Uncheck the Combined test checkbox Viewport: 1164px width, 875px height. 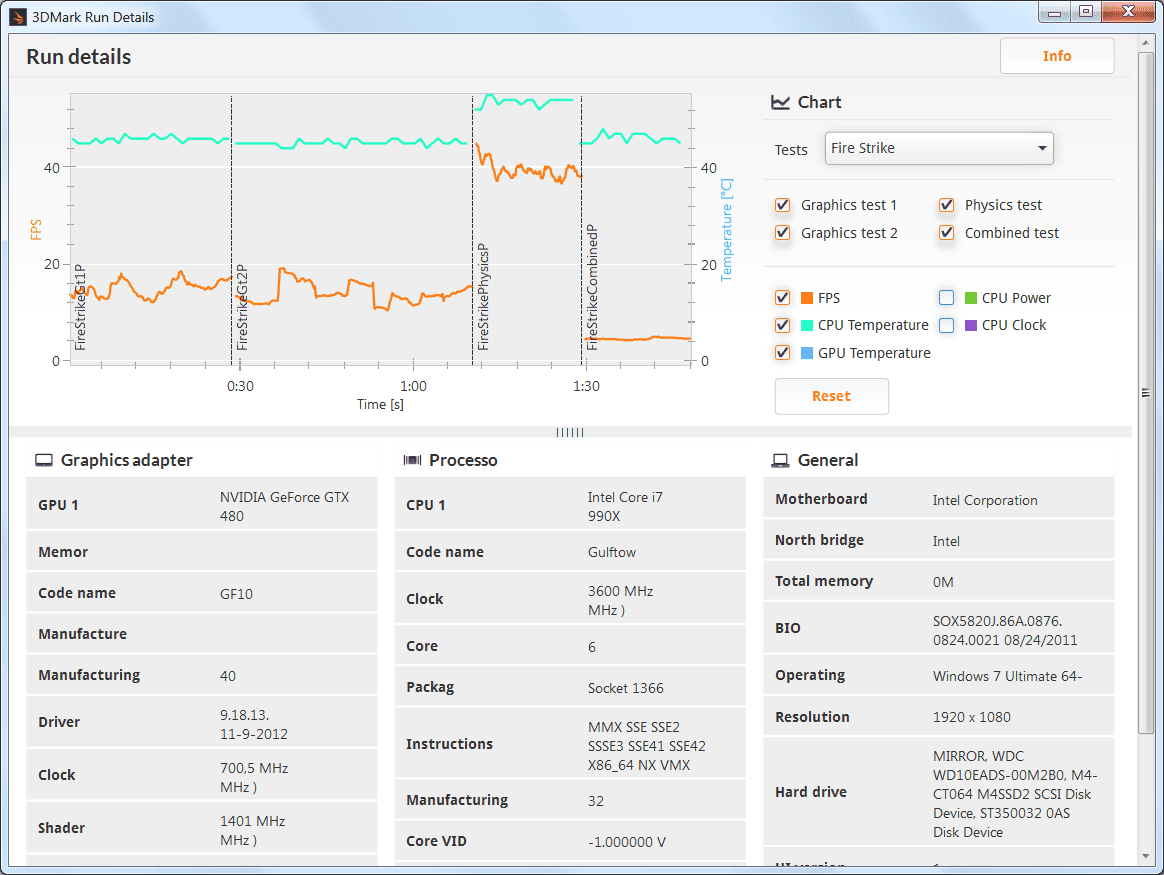(946, 232)
